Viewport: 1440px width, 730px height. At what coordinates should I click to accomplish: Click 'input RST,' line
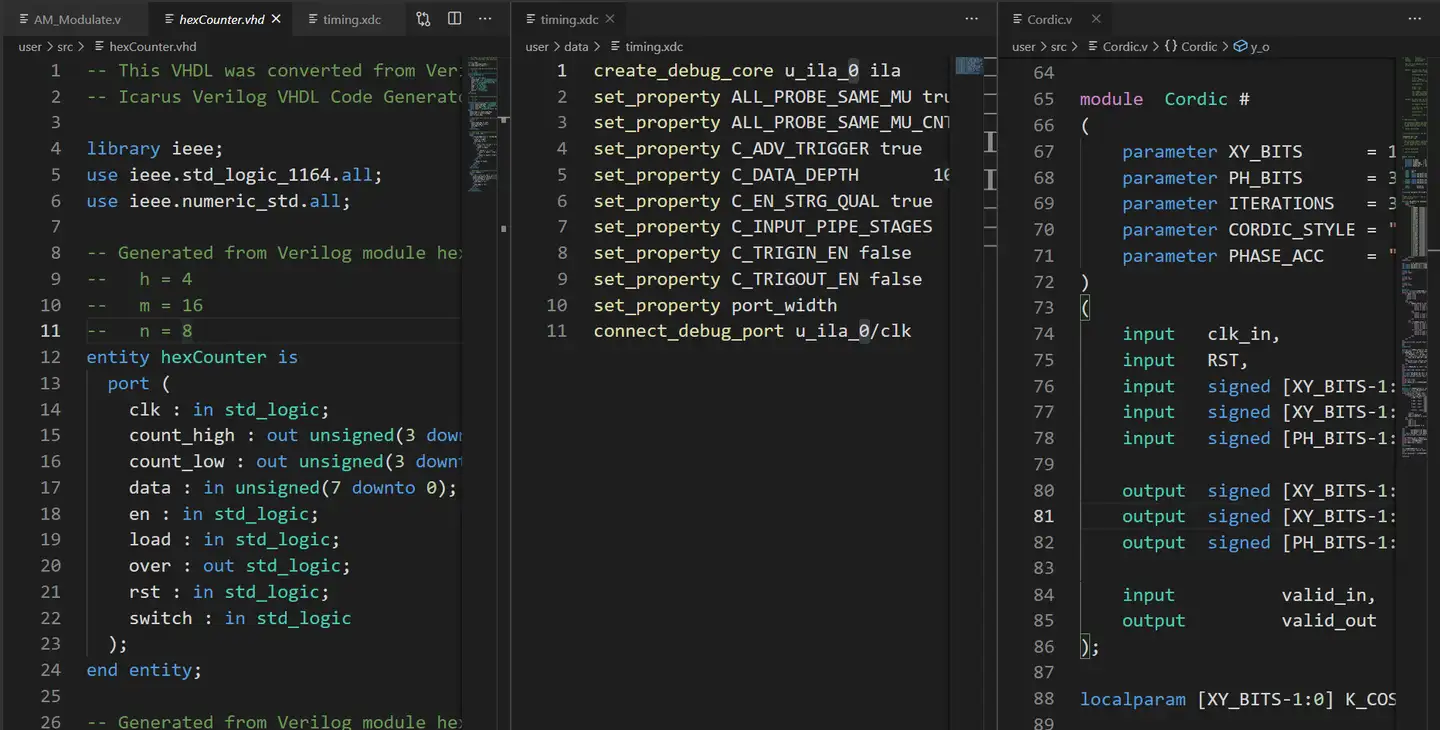click(1185, 360)
